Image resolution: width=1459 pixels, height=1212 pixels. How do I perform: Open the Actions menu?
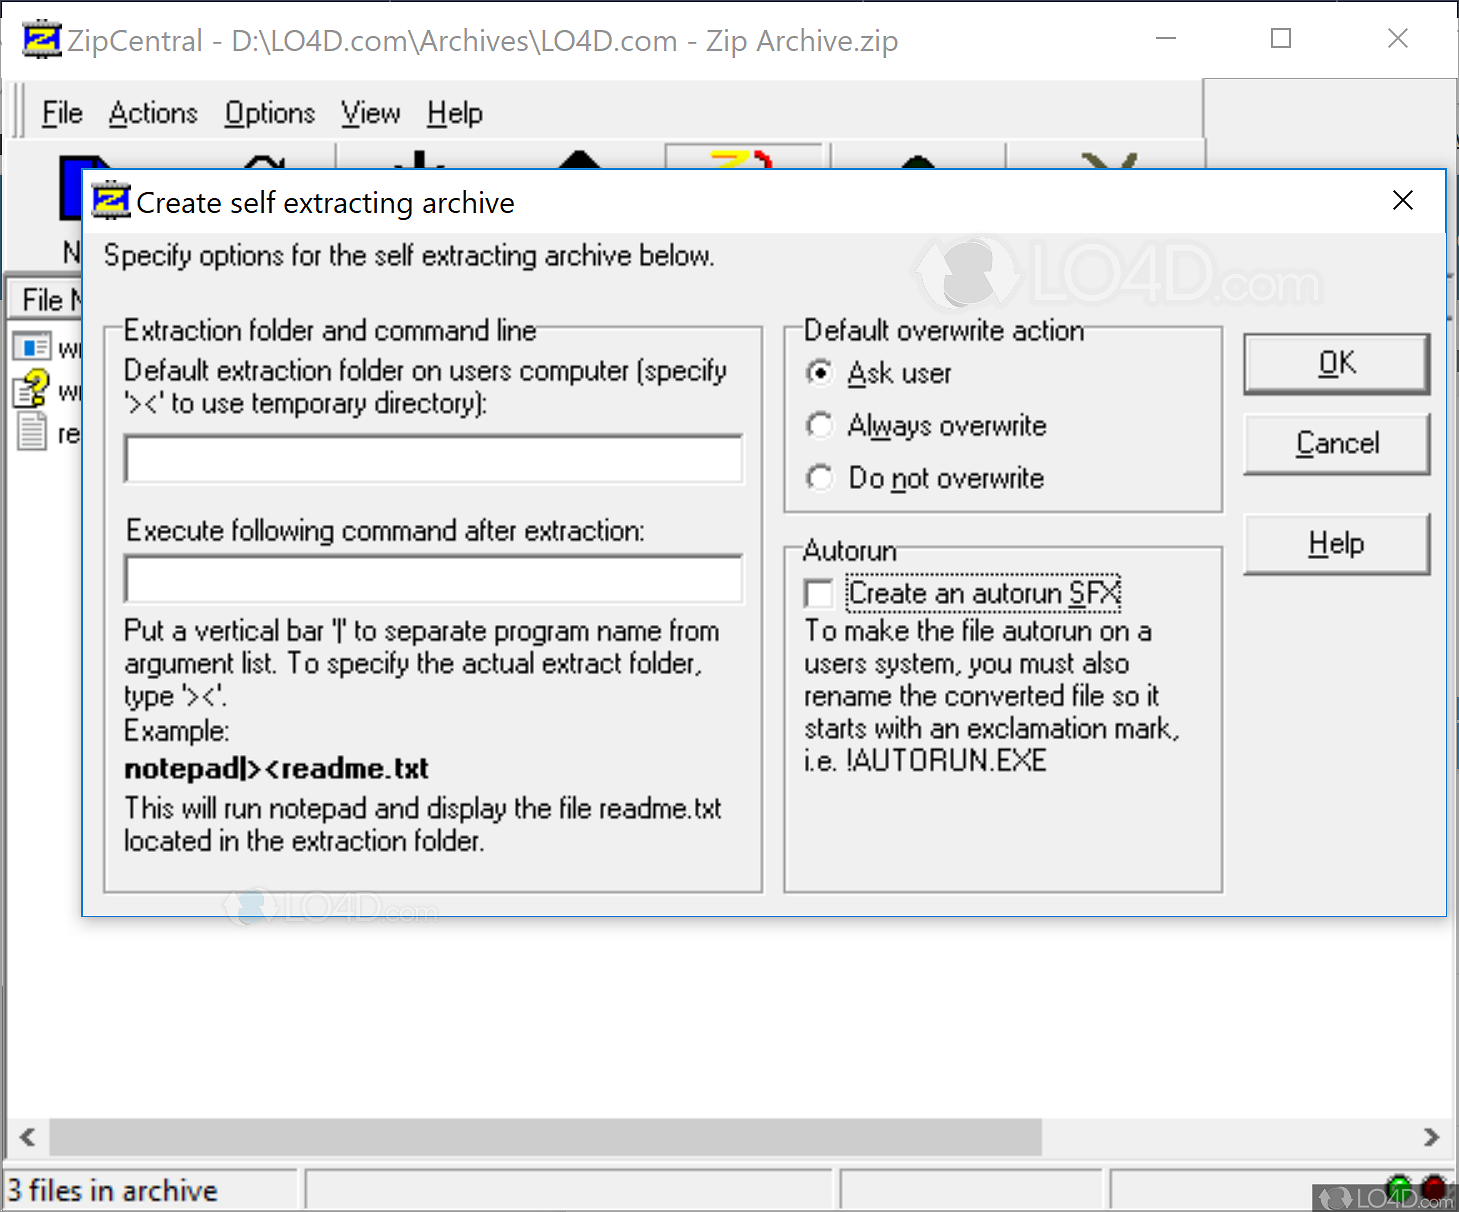pyautogui.click(x=153, y=113)
